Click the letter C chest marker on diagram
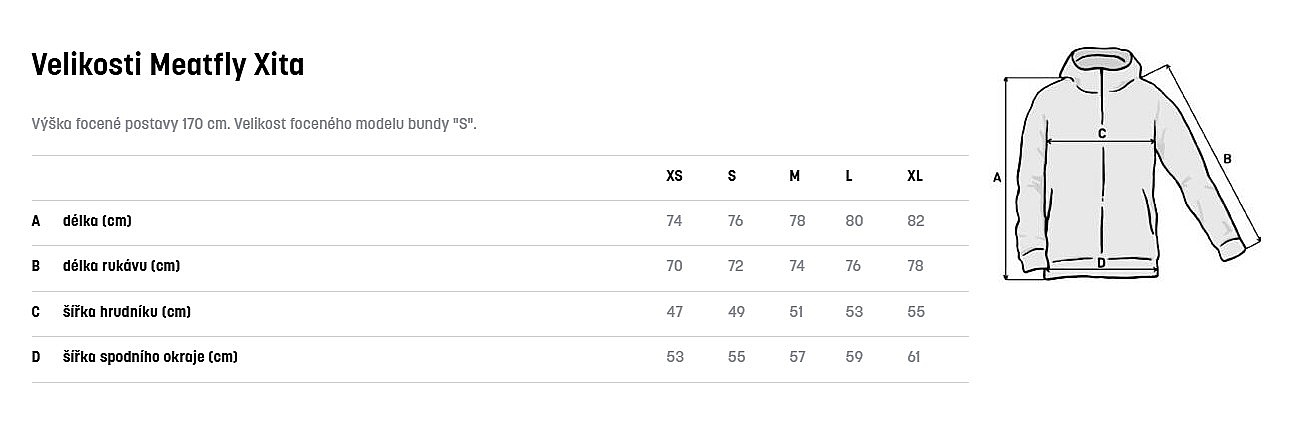This screenshot has height=421, width=1305. point(1101,133)
